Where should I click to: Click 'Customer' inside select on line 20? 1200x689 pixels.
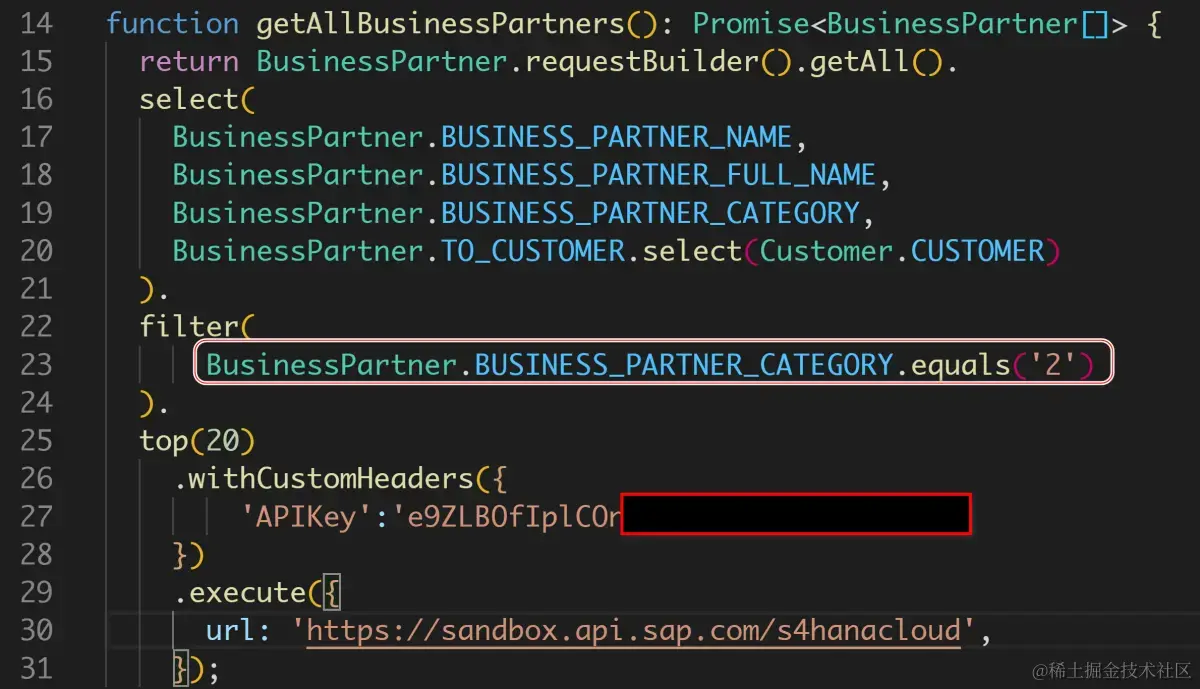(x=825, y=252)
